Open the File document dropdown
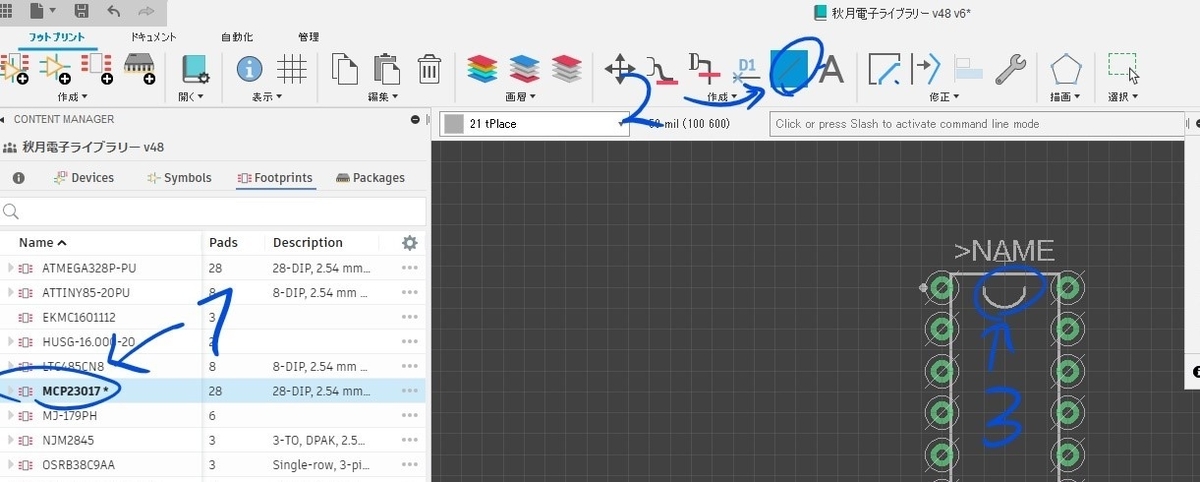This screenshot has height=482, width=1200. (44, 12)
